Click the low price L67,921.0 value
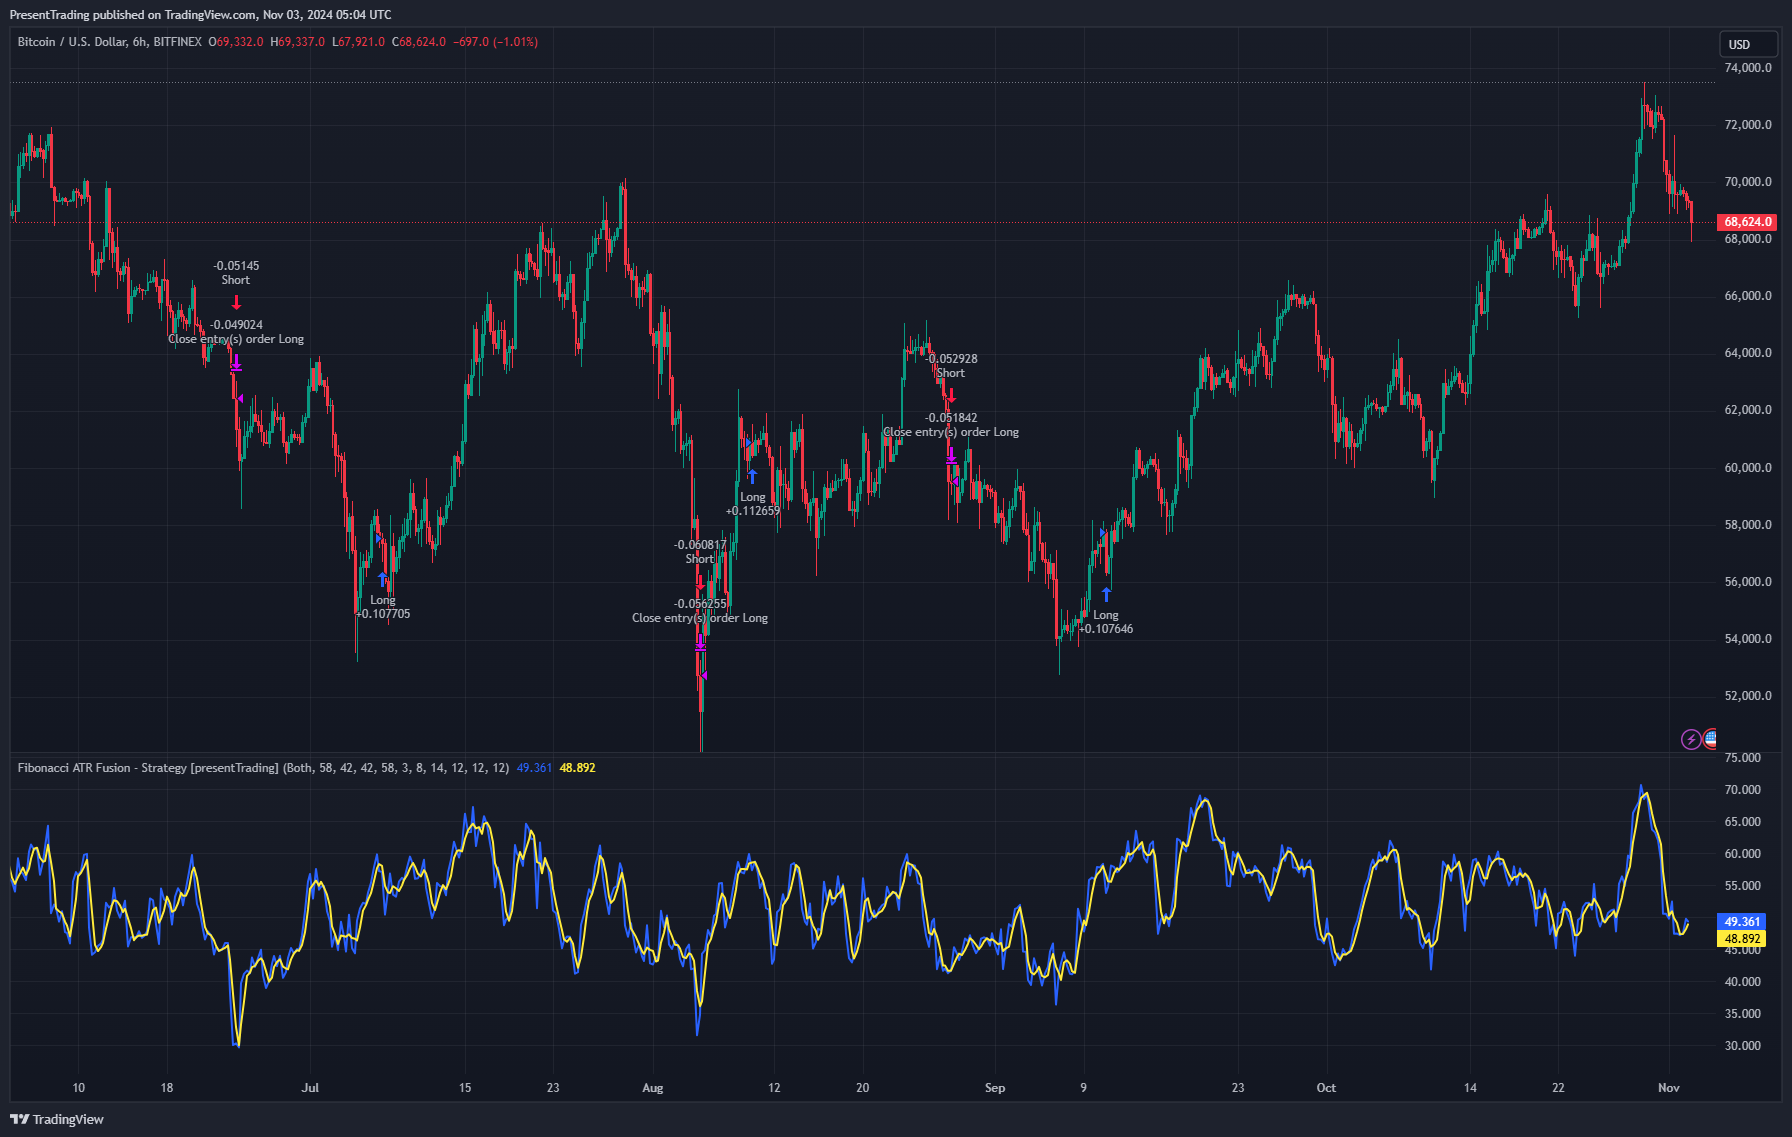 pos(358,42)
